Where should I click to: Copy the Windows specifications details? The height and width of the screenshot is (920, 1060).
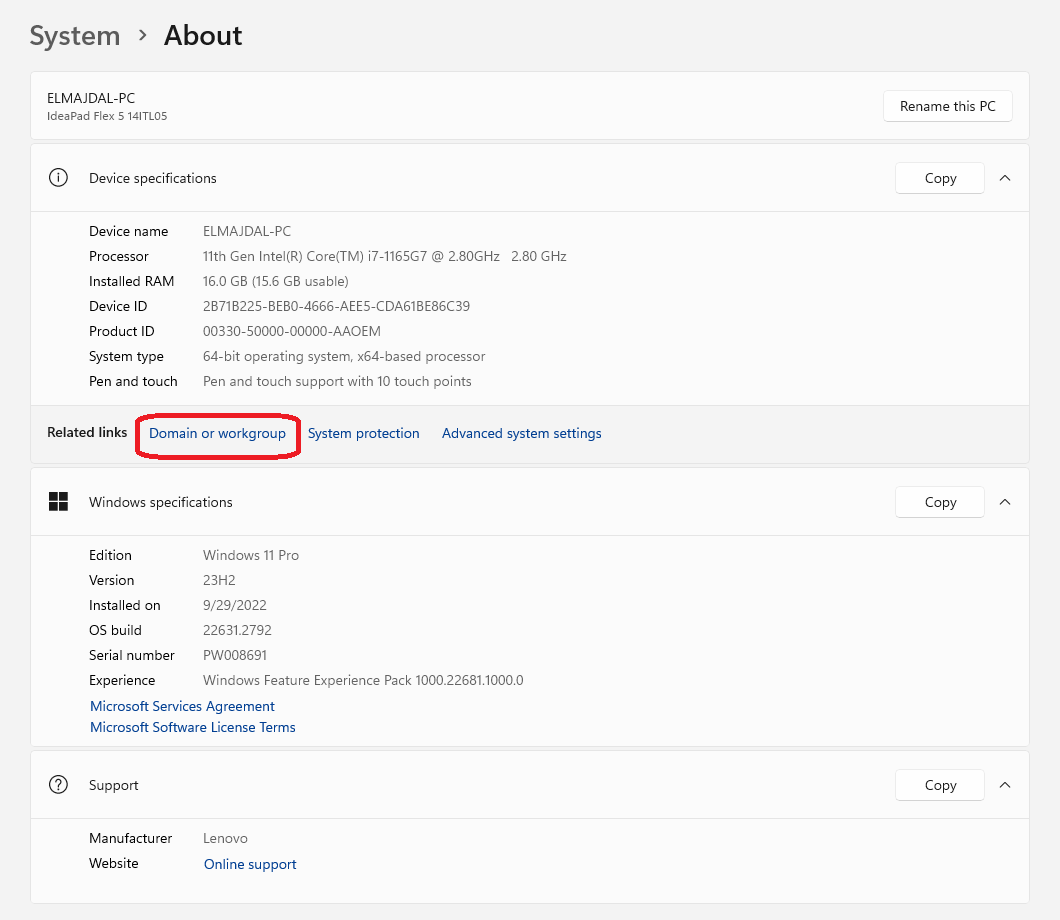(x=939, y=501)
